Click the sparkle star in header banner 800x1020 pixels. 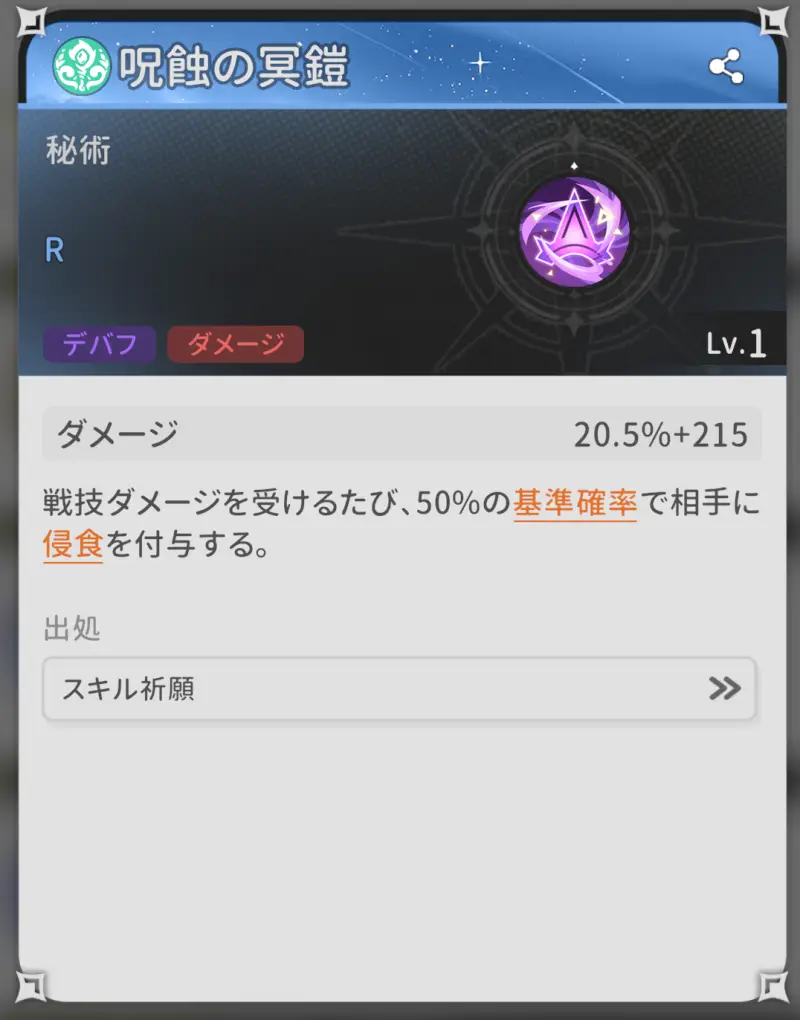[x=480, y=63]
